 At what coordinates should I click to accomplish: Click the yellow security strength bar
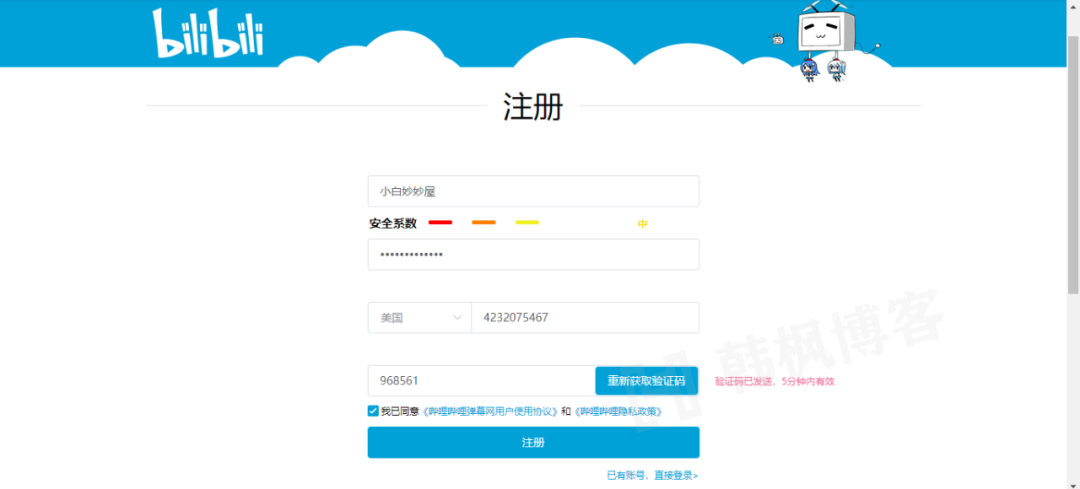click(x=527, y=222)
